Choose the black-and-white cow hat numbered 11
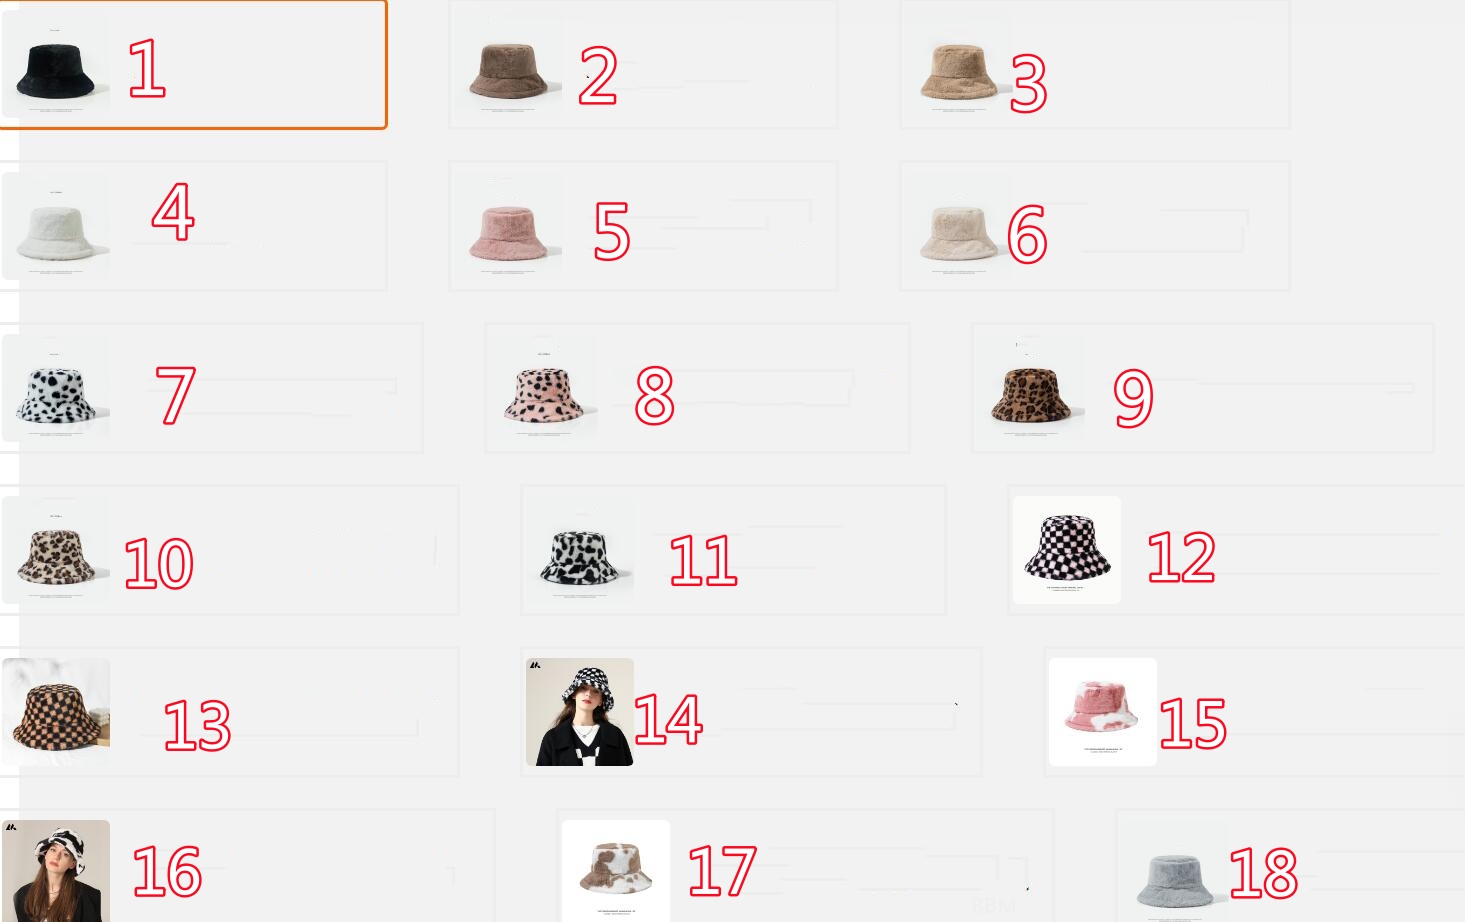 (580, 550)
